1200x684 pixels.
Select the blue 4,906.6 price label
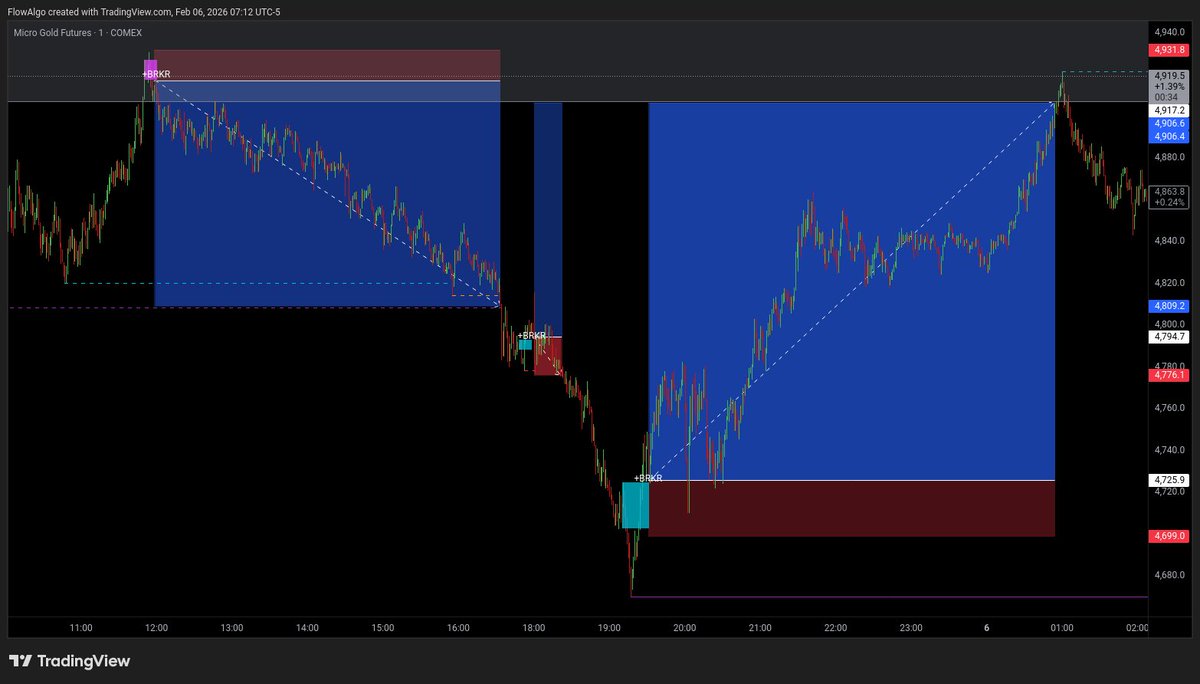1168,123
